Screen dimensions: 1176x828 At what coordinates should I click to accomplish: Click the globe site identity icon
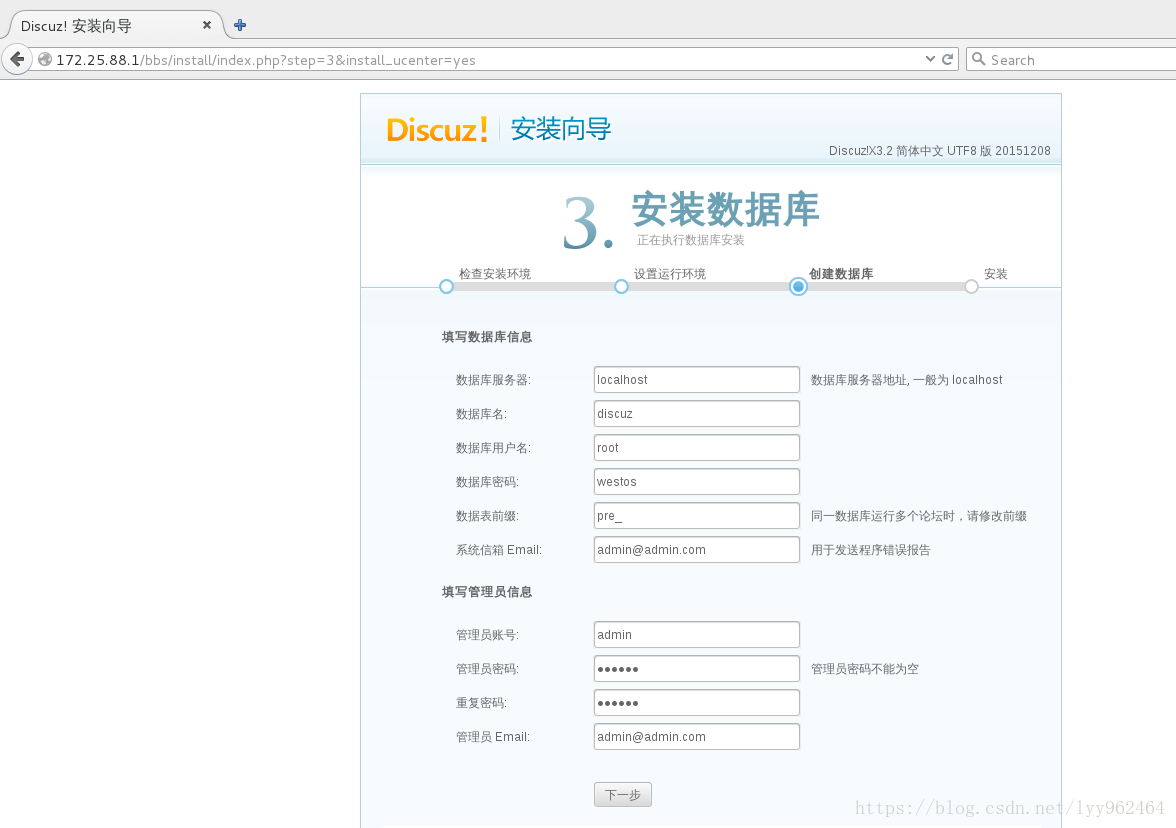click(x=45, y=59)
